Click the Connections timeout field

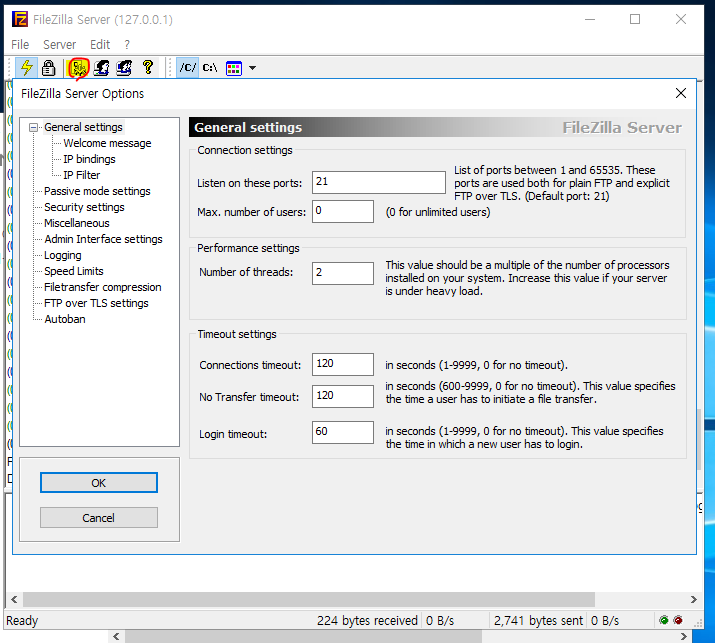point(343,364)
